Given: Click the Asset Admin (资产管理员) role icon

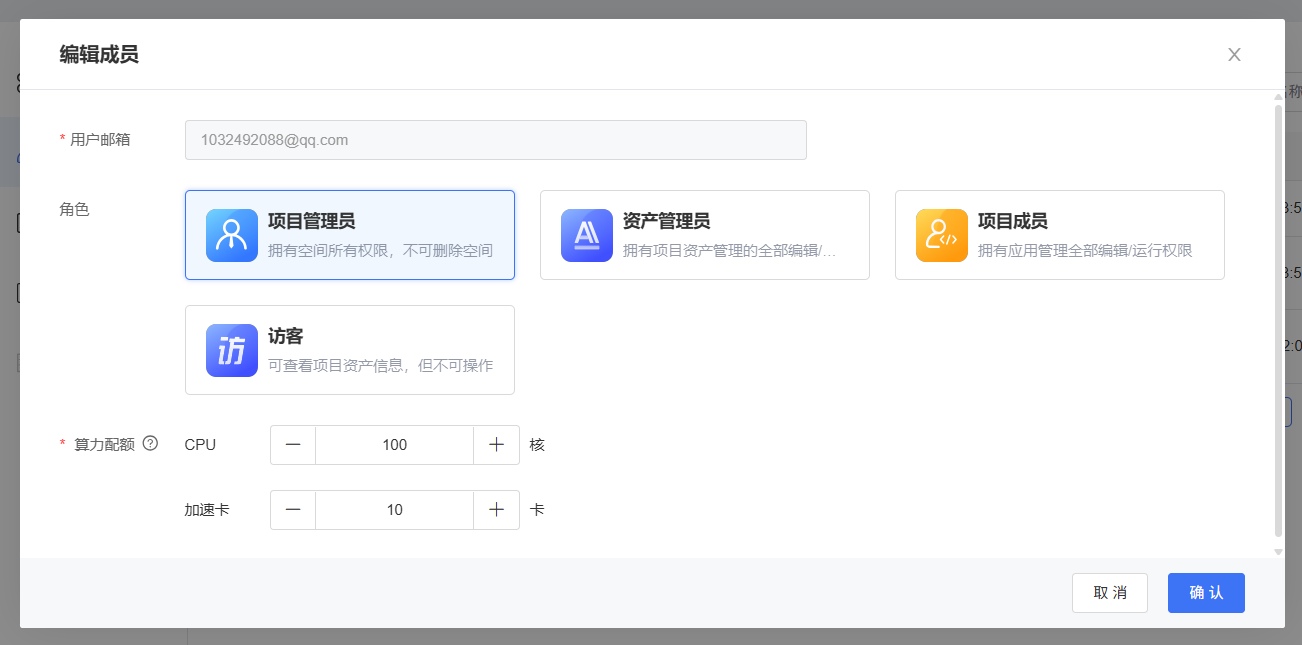Looking at the screenshot, I should [586, 235].
